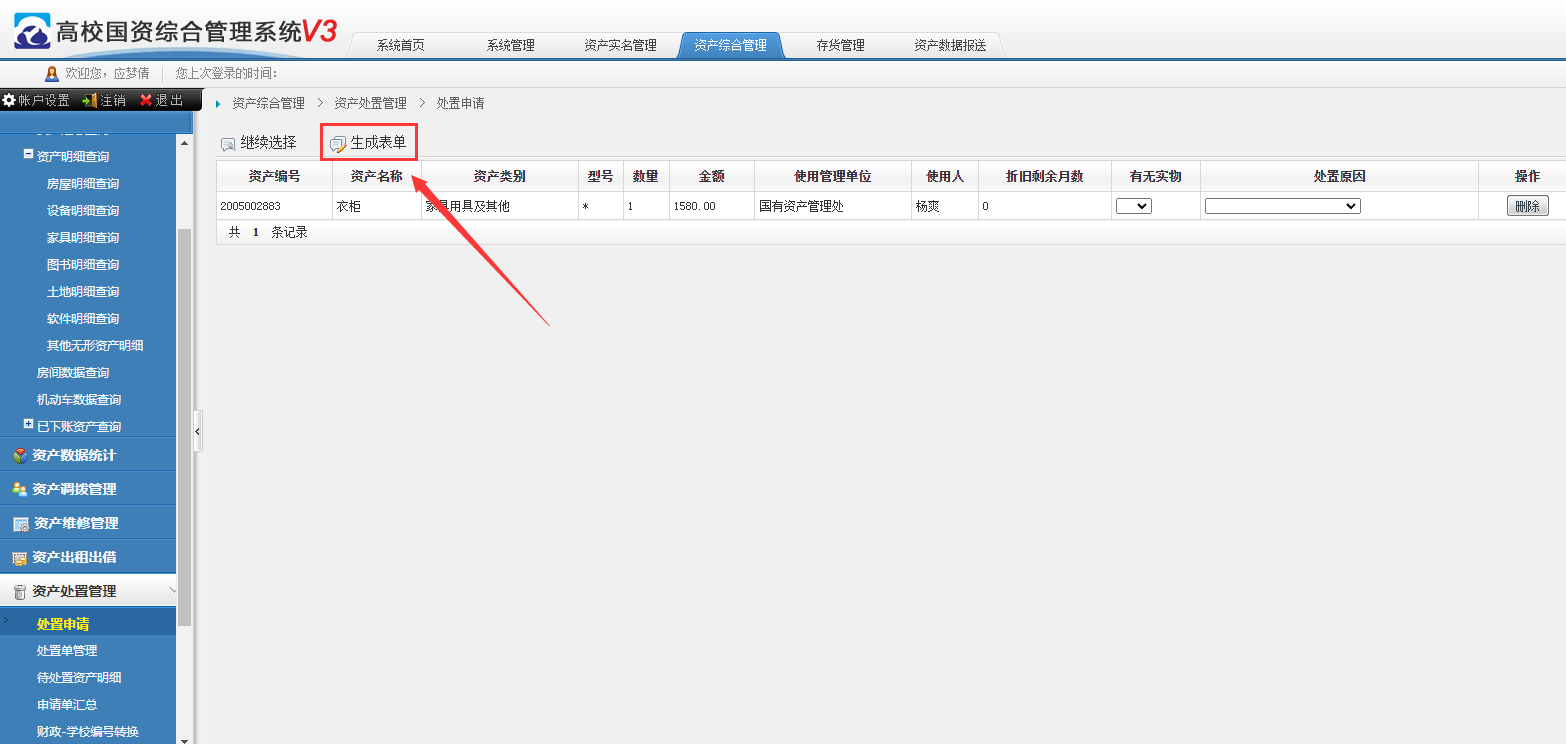Open 资产维修管理 section icon
The image size is (1566, 744).
[20, 524]
